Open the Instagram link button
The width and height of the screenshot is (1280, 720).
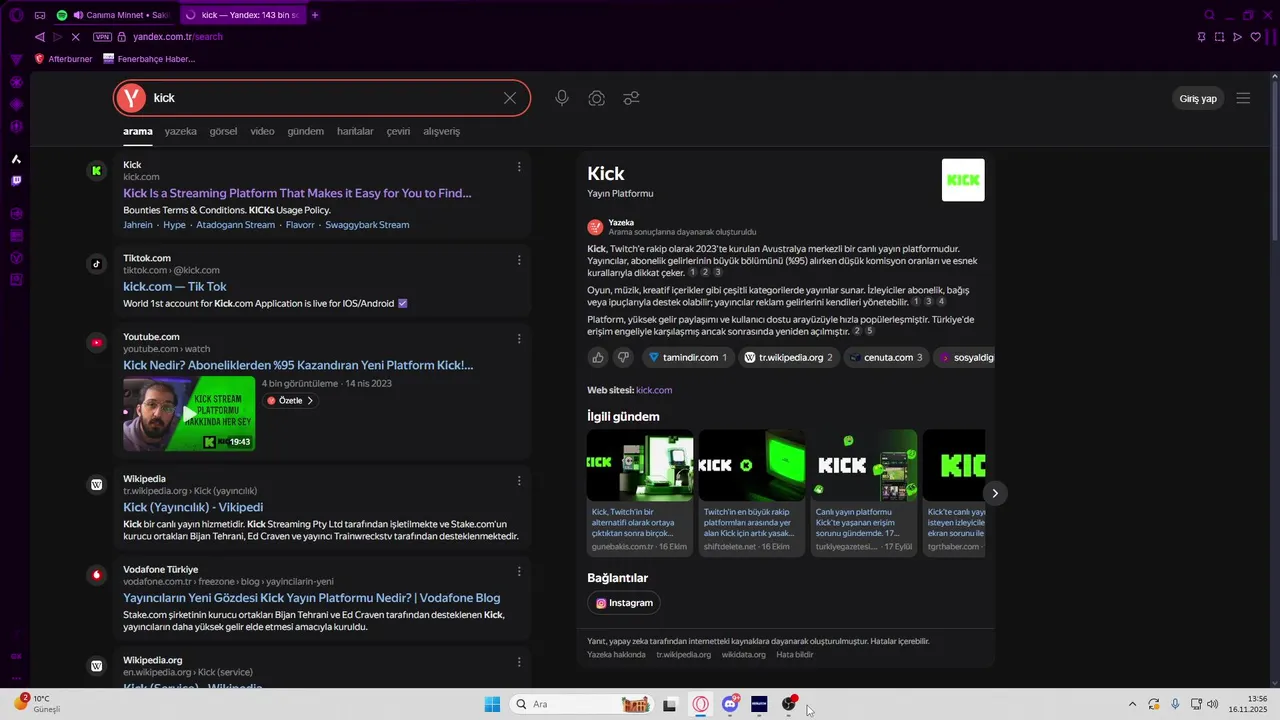pyautogui.click(x=624, y=603)
